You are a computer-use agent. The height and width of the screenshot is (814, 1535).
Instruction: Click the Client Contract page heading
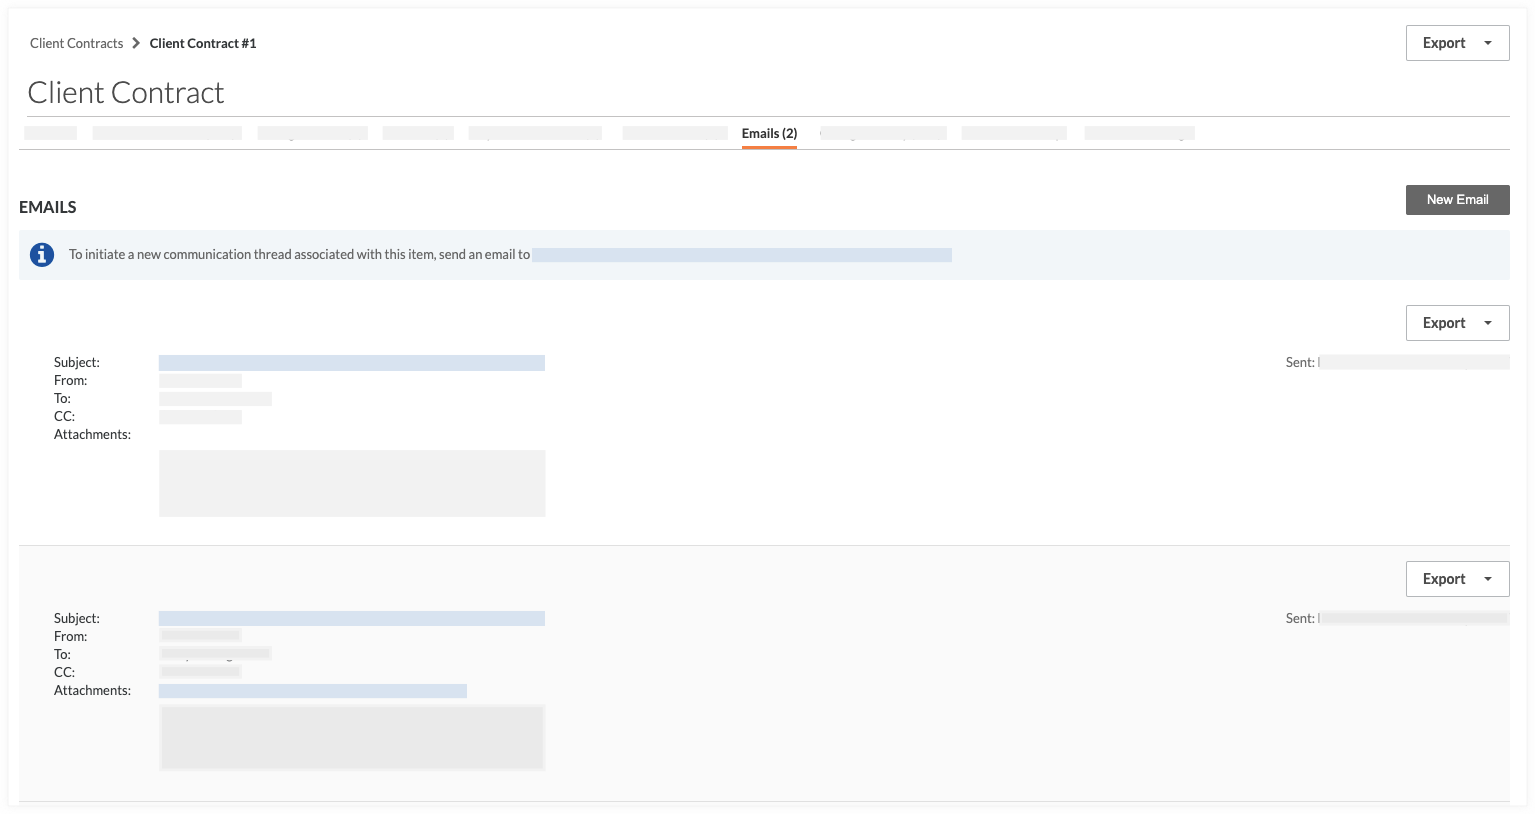(126, 93)
